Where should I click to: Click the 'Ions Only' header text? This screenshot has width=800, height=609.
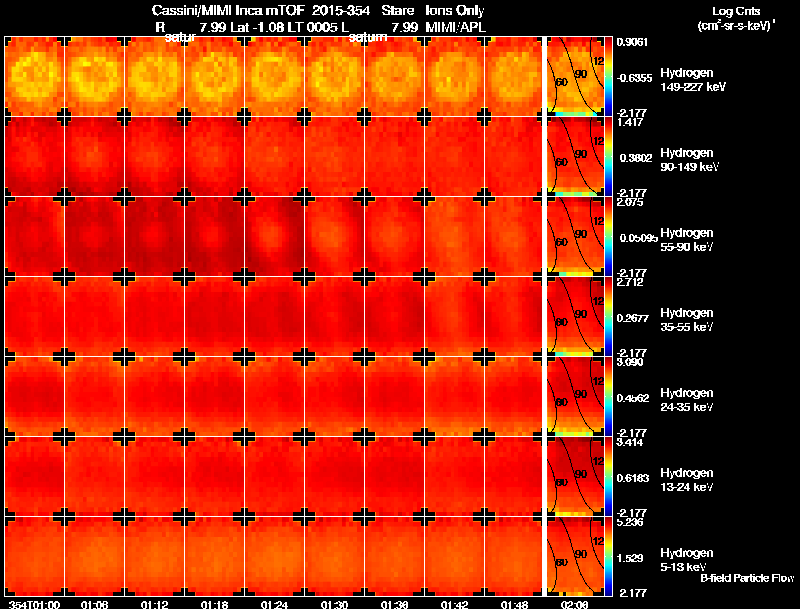pyautogui.click(x=455, y=11)
